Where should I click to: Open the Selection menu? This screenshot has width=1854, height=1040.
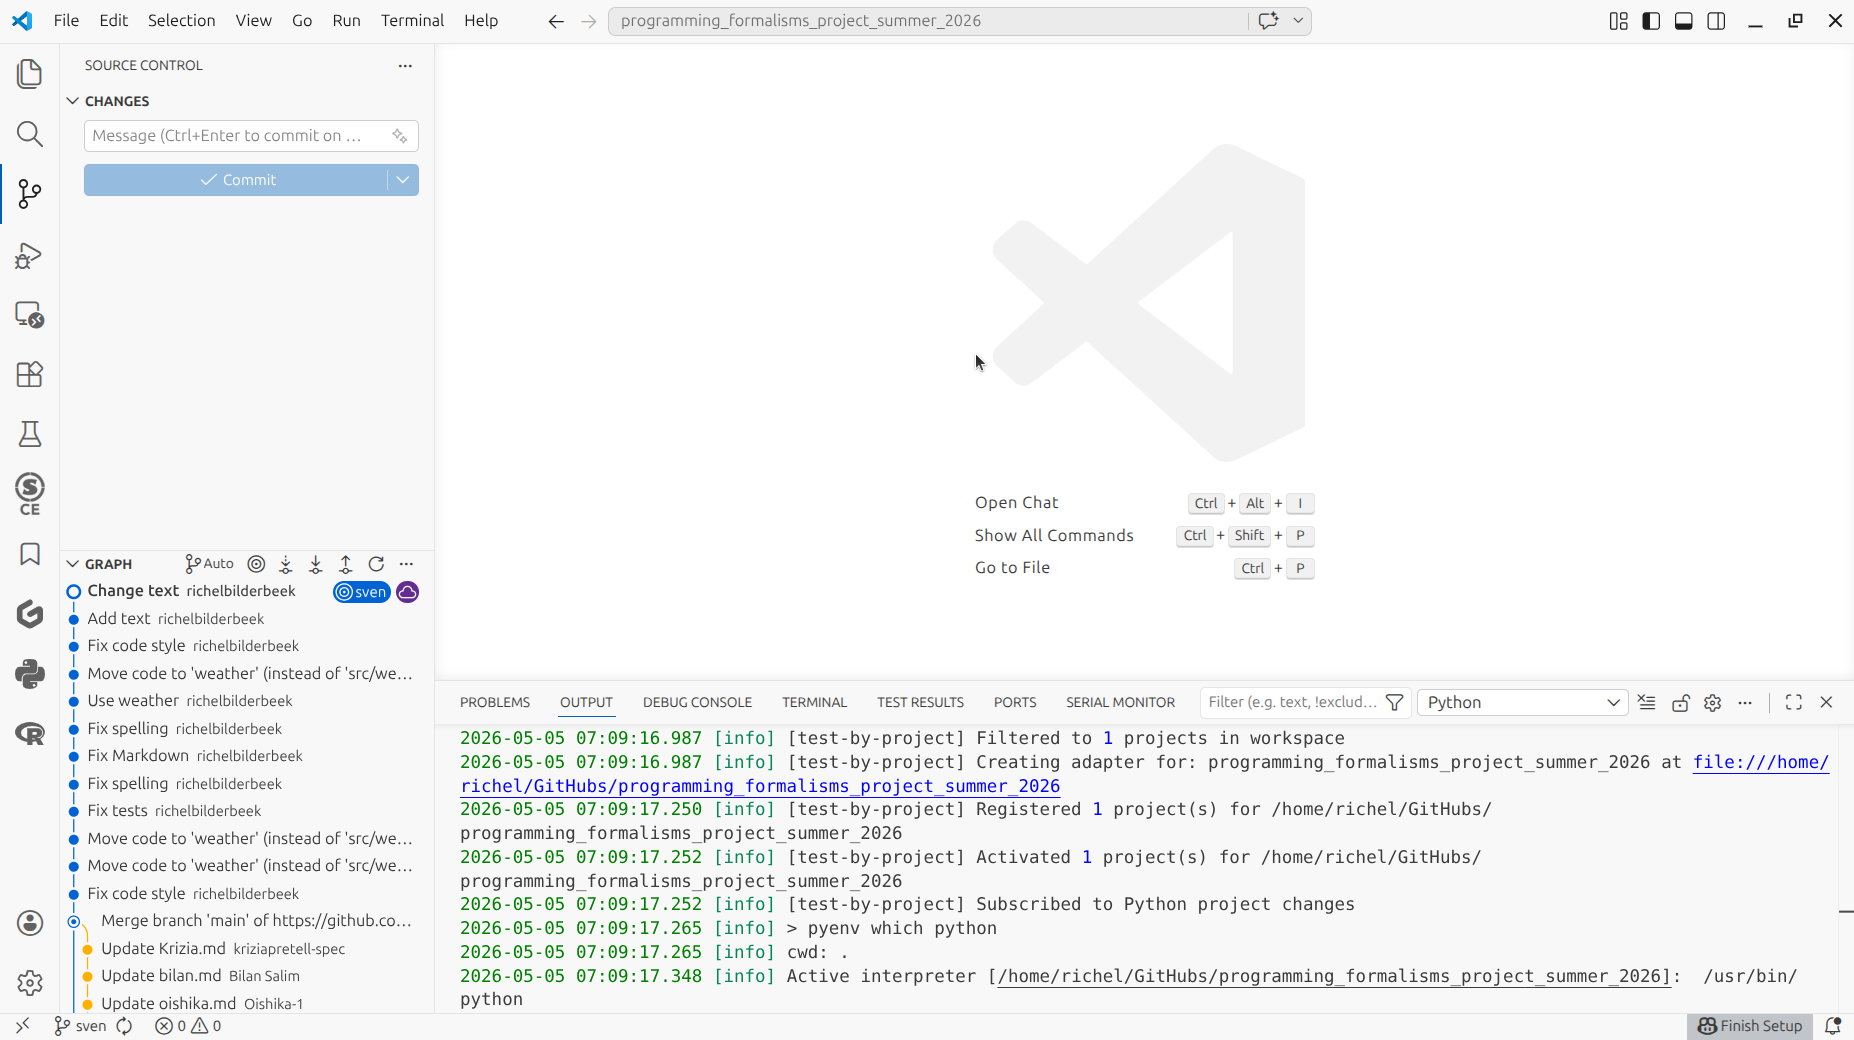point(181,21)
